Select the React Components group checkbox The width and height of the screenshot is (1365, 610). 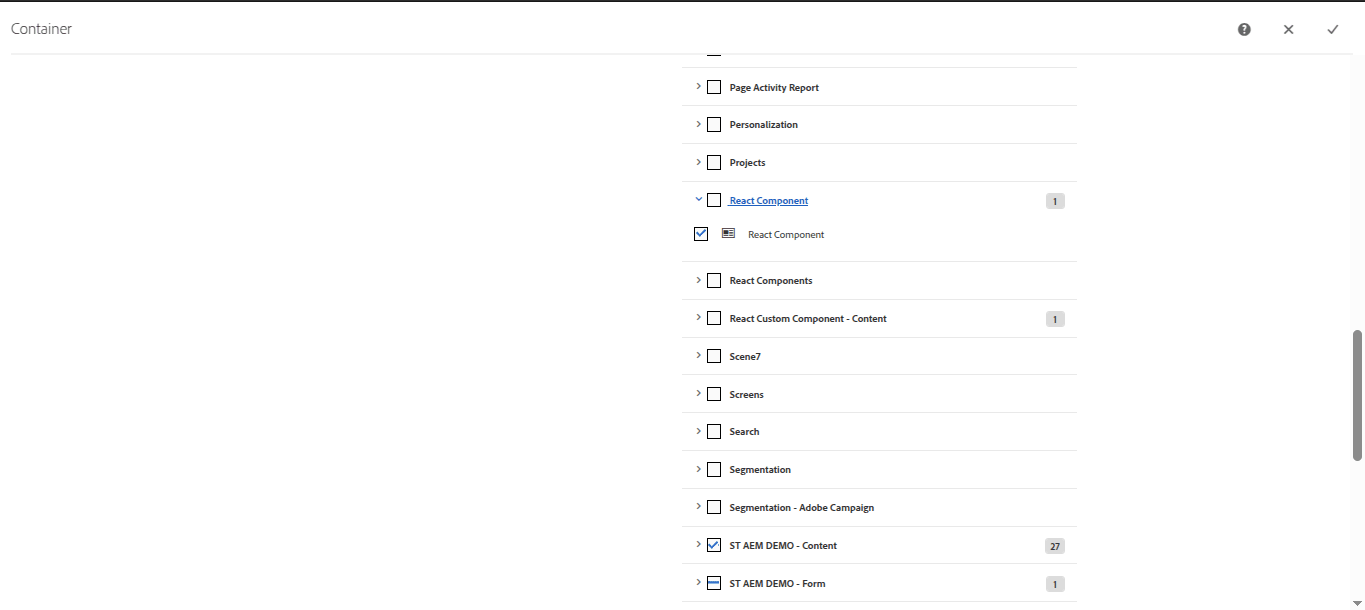point(714,281)
